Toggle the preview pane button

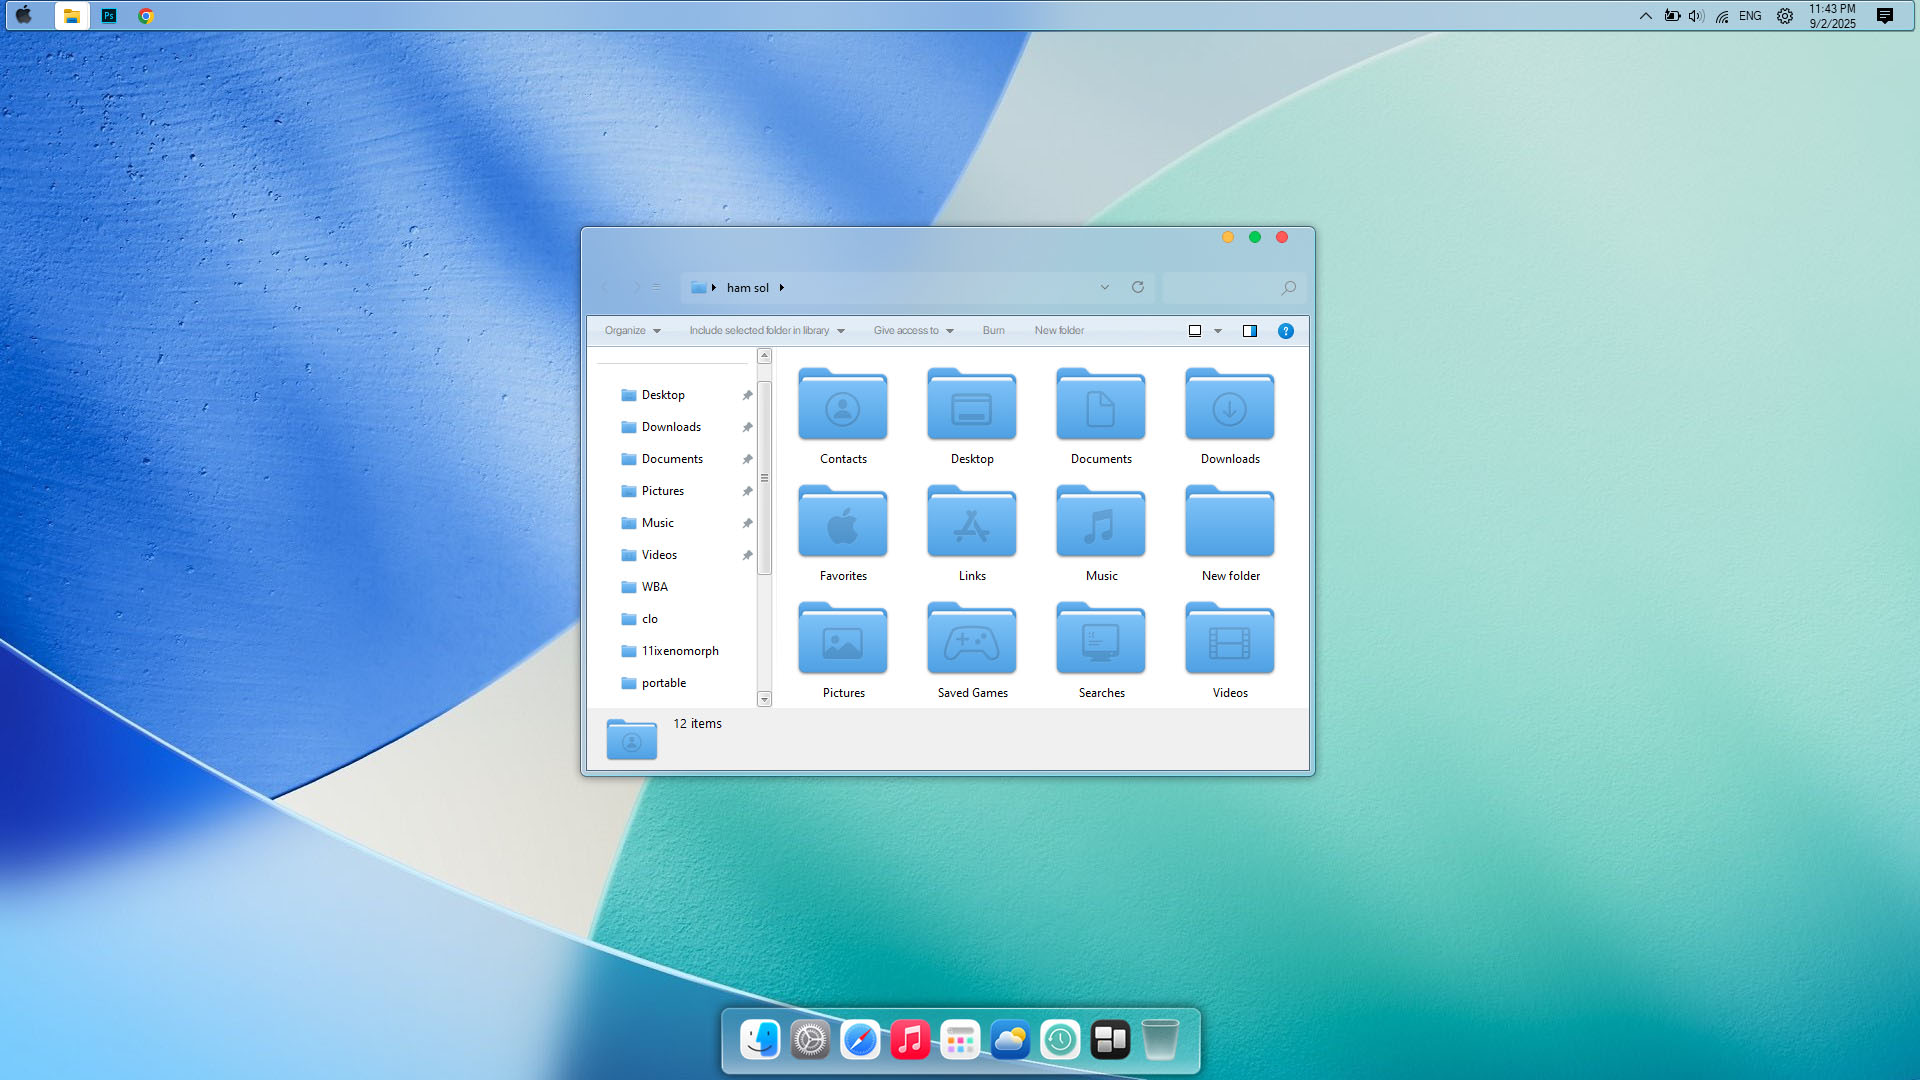click(x=1249, y=331)
